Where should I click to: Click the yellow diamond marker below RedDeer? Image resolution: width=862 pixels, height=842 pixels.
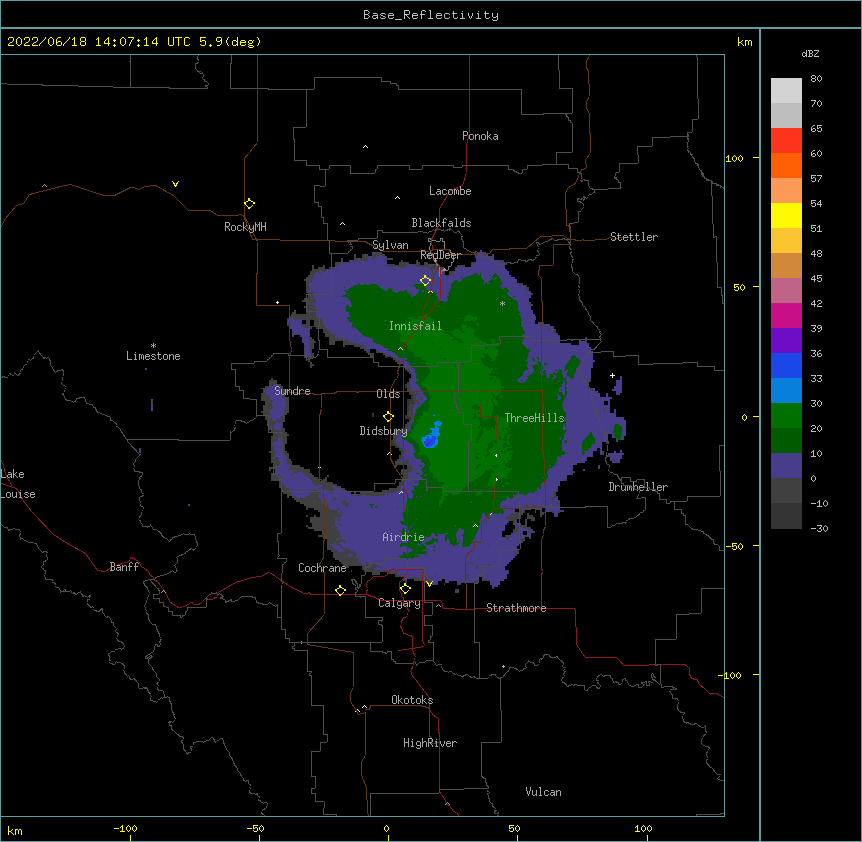point(425,281)
